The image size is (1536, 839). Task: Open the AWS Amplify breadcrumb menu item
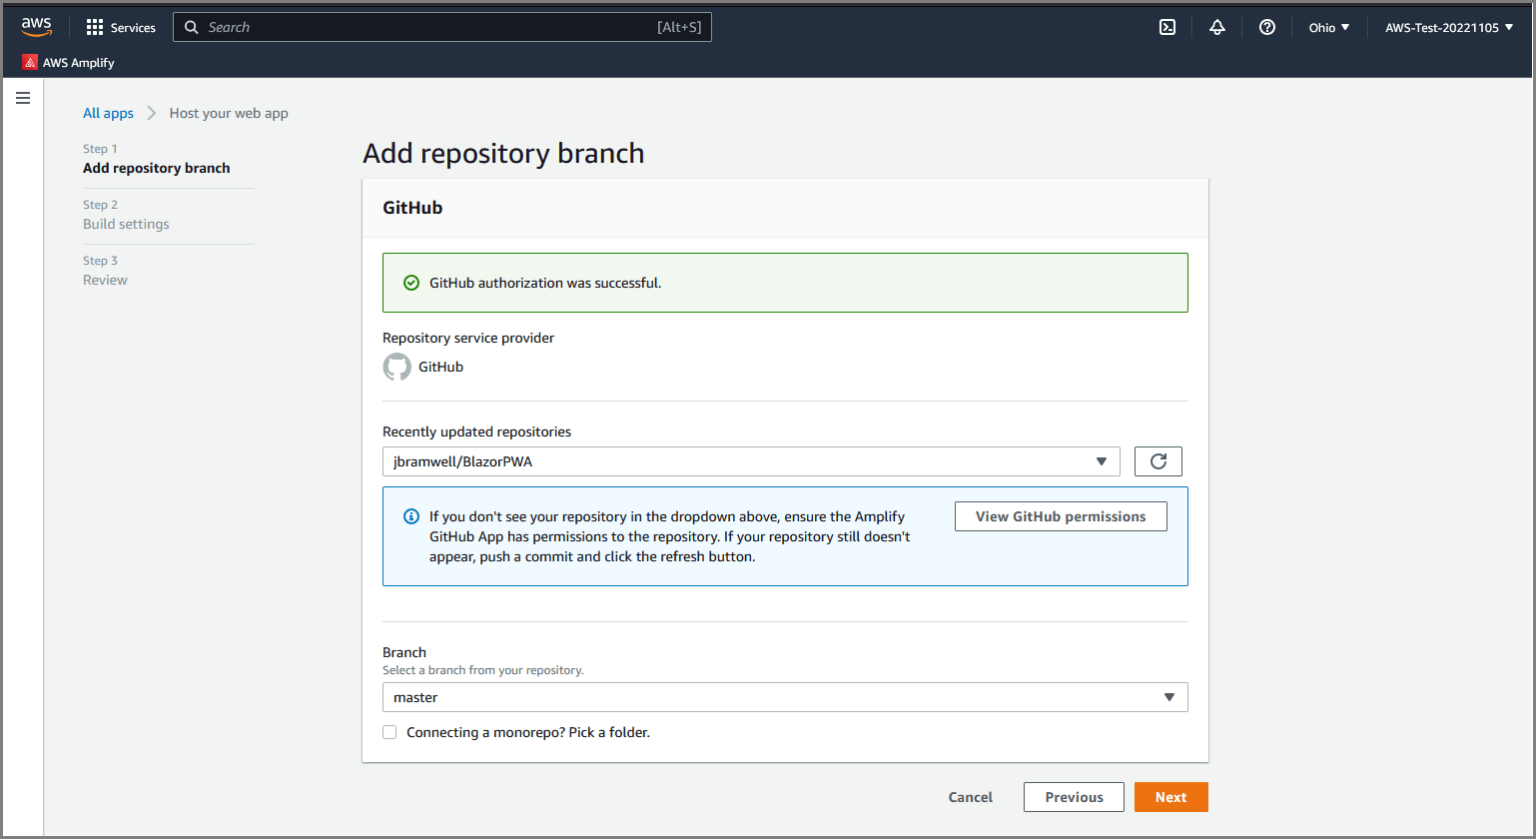67,62
